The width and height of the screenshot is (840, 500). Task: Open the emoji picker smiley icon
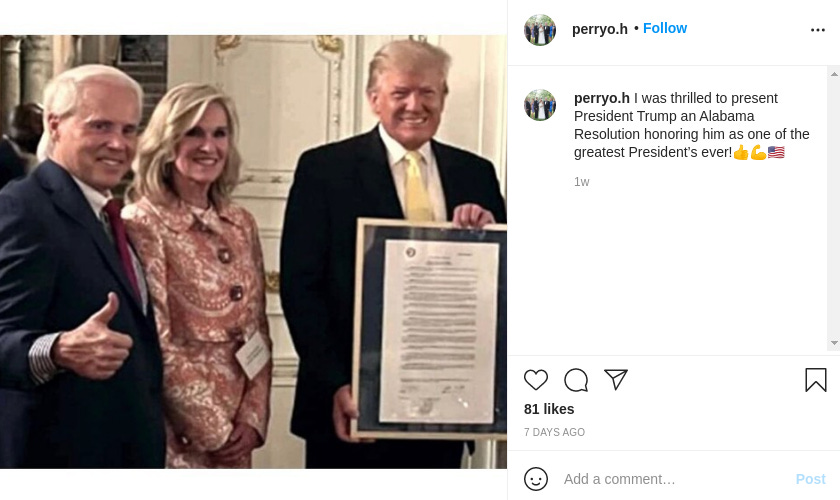point(536,479)
